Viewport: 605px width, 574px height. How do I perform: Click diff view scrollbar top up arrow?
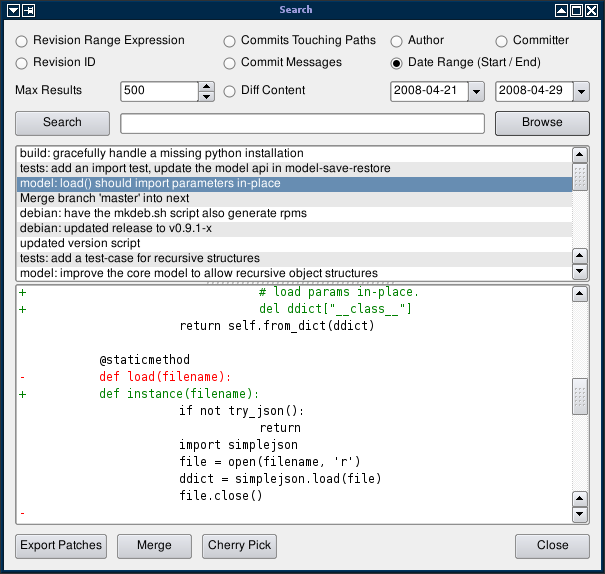(x=580, y=294)
